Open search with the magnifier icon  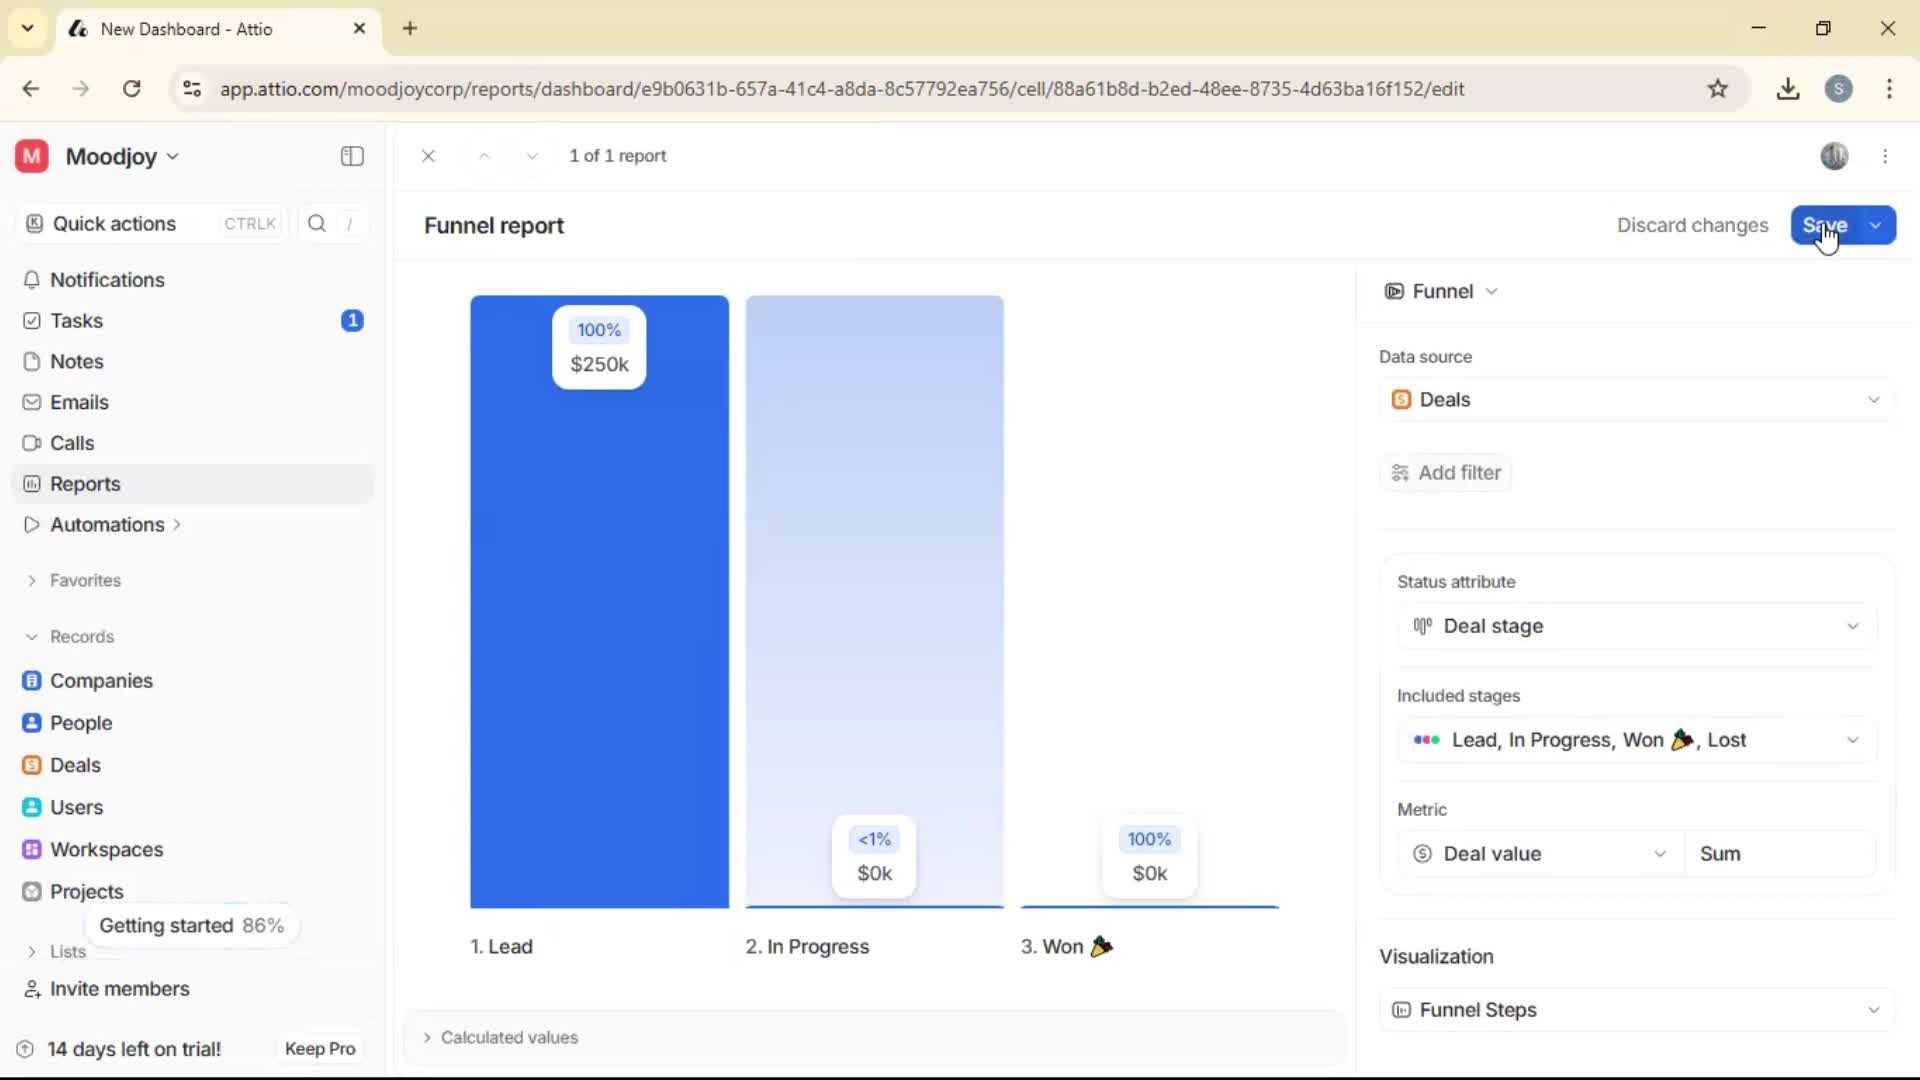point(316,223)
